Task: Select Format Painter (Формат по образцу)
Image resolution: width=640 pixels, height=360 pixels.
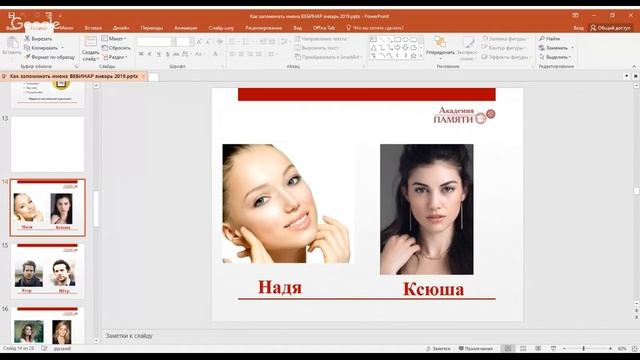Action: pyautogui.click(x=50, y=57)
